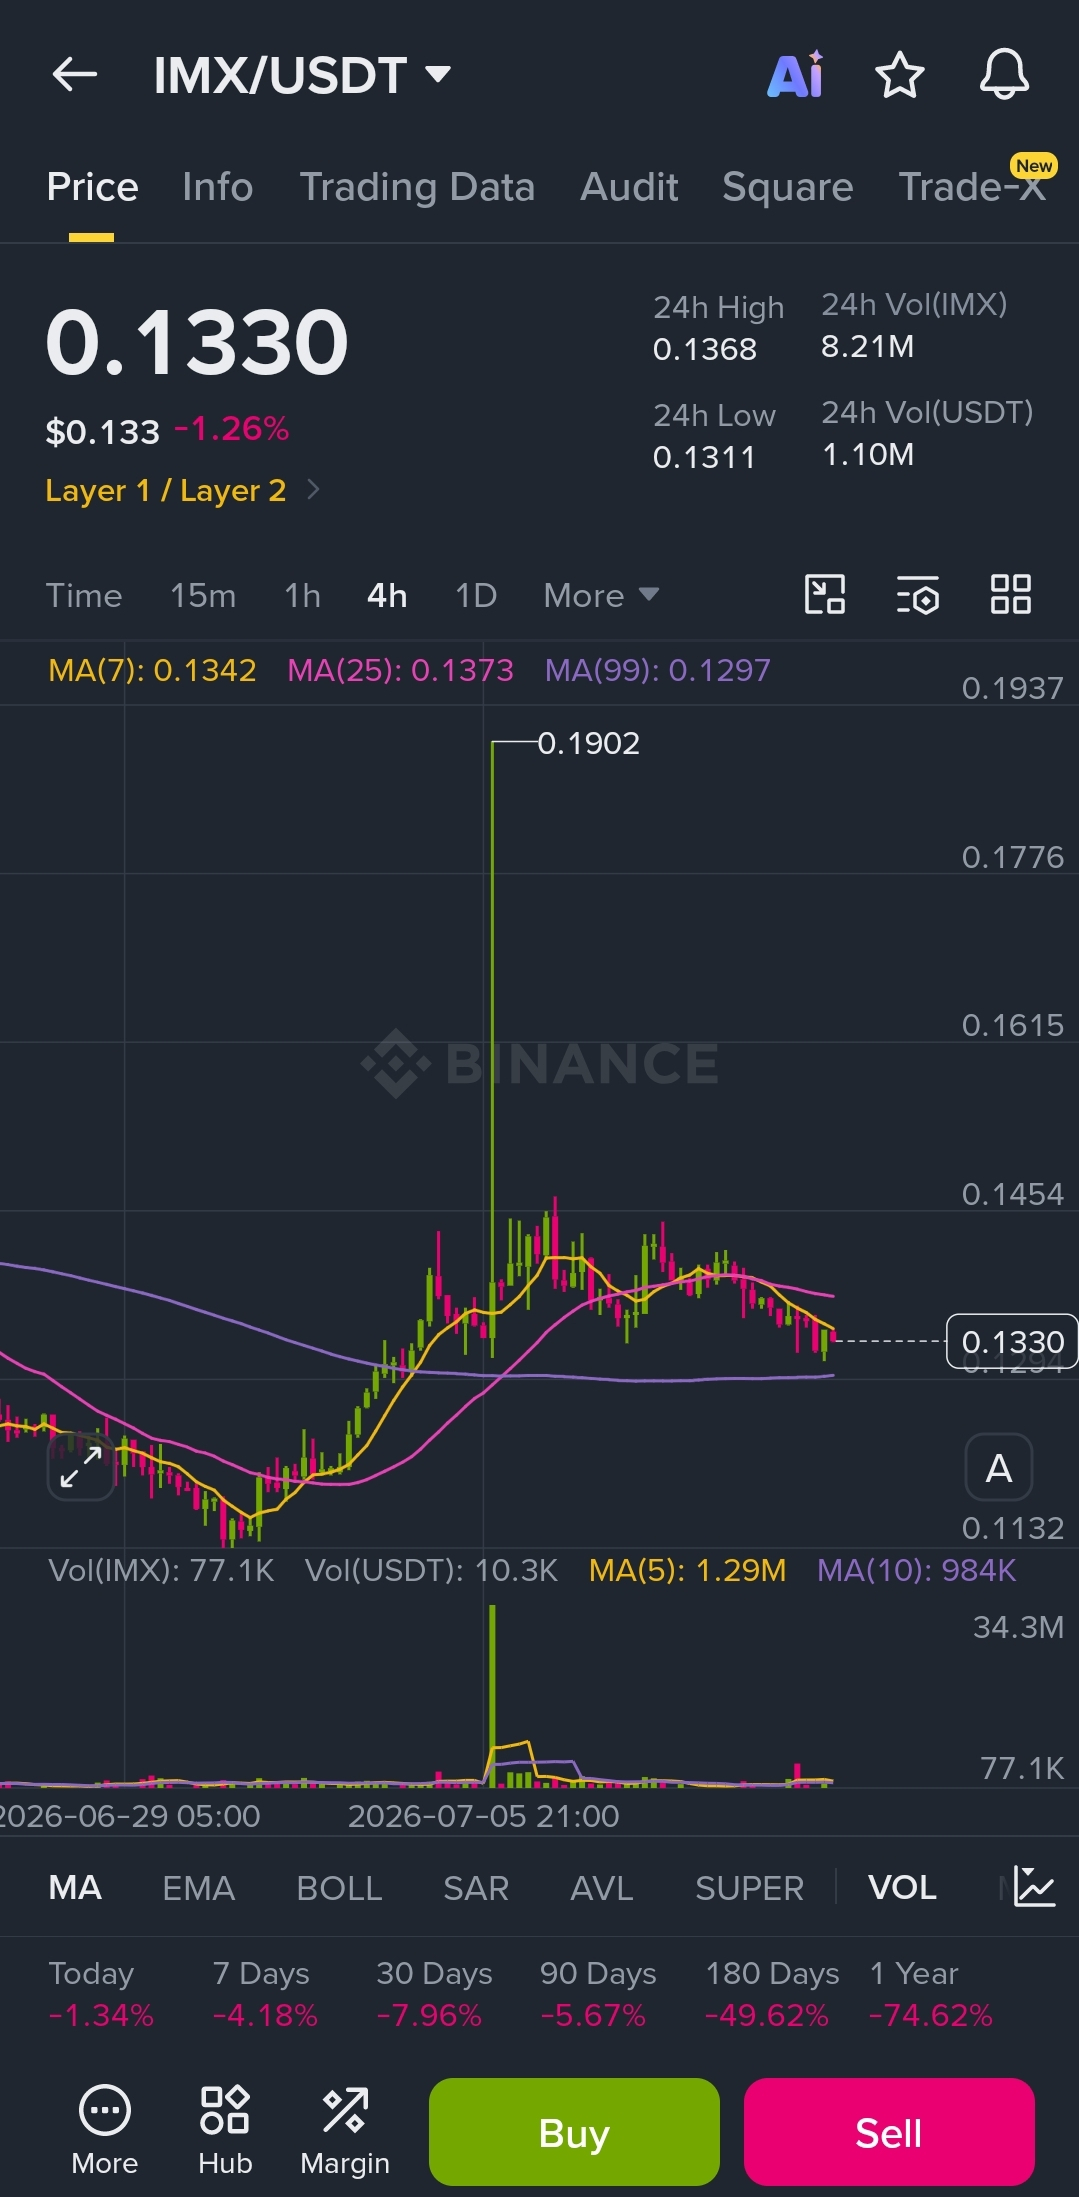Open the Hub icon

pos(225,2131)
